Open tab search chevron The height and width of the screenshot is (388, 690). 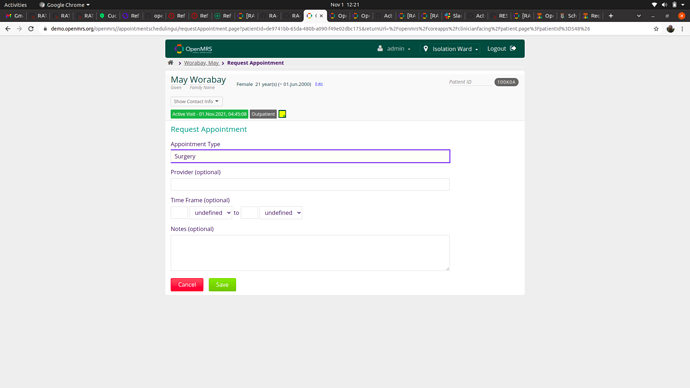[x=639, y=16]
